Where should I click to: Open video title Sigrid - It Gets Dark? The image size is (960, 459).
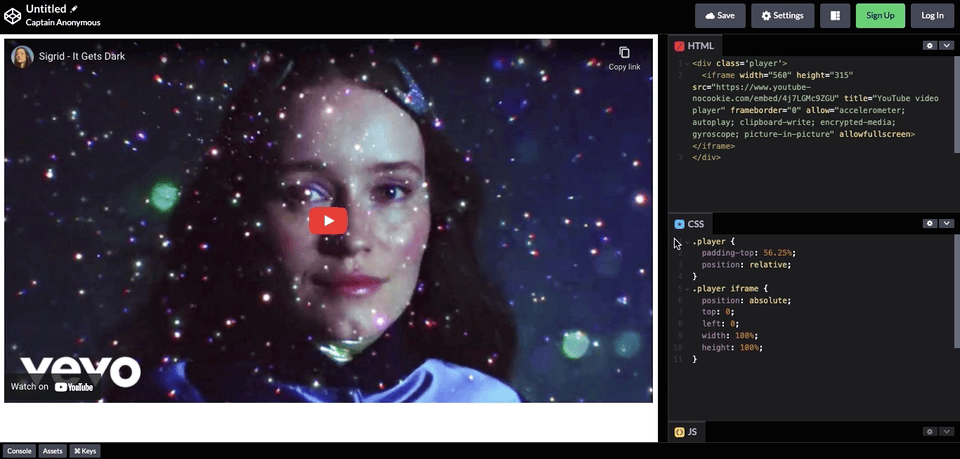click(x=82, y=56)
